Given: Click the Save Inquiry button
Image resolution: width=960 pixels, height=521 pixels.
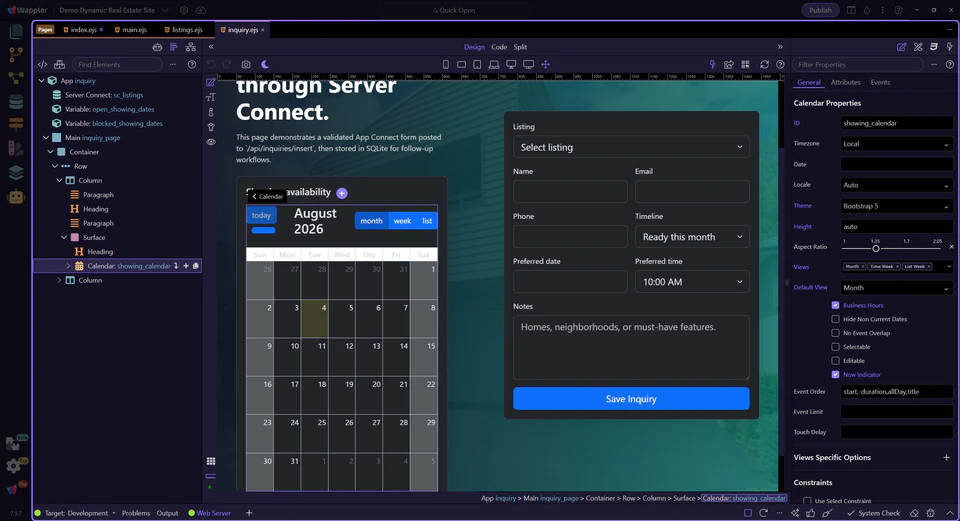Looking at the screenshot, I should 631,399.
